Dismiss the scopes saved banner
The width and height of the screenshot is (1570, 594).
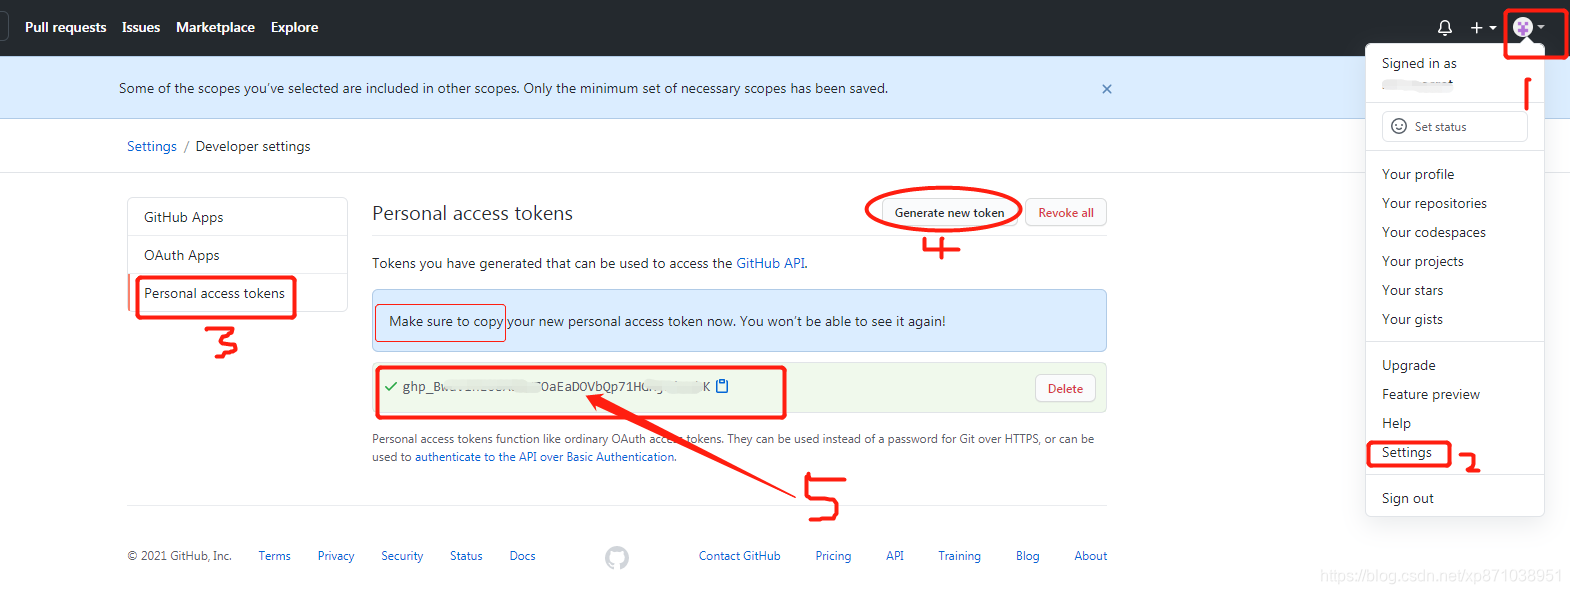(1107, 89)
